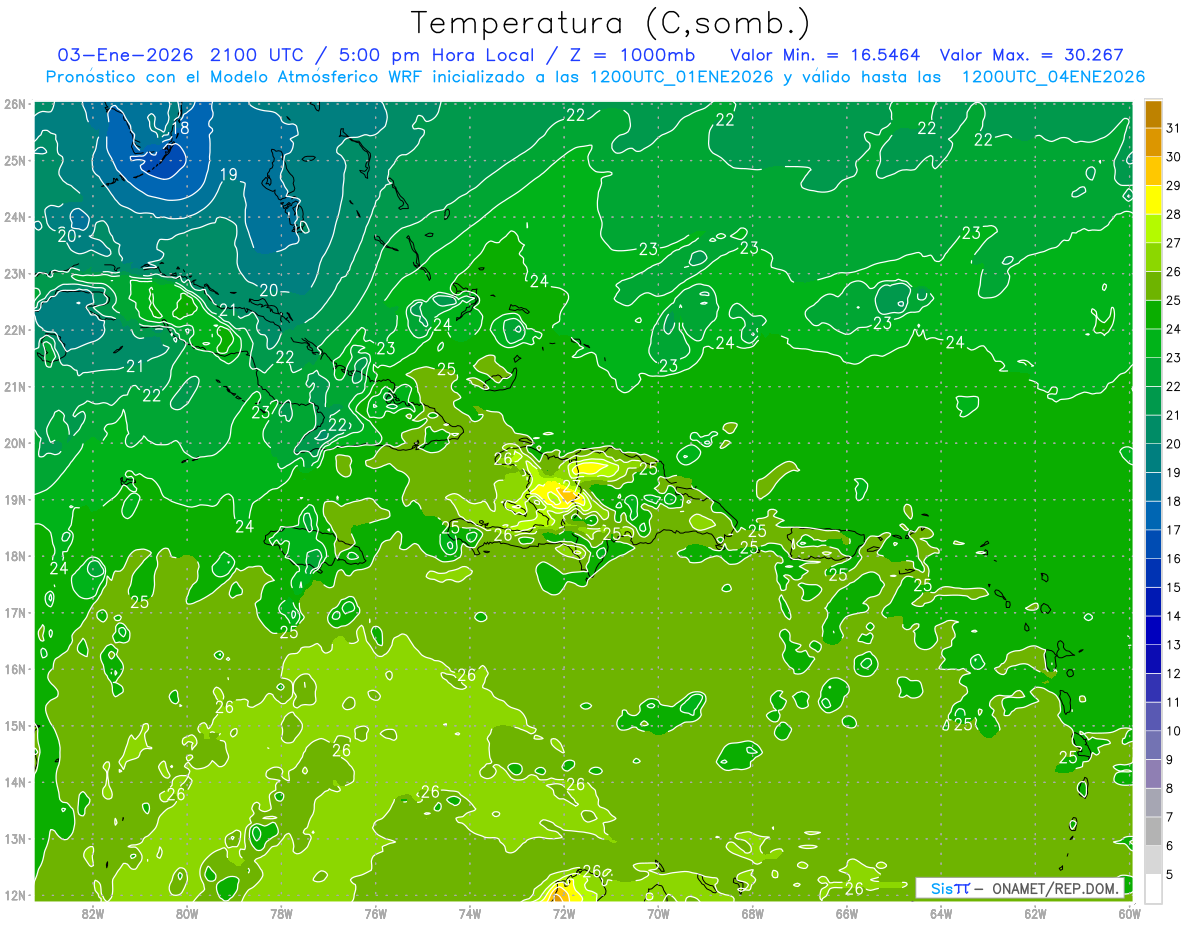
Task: Click the '60W' longitude axis label
Action: click(x=1130, y=913)
